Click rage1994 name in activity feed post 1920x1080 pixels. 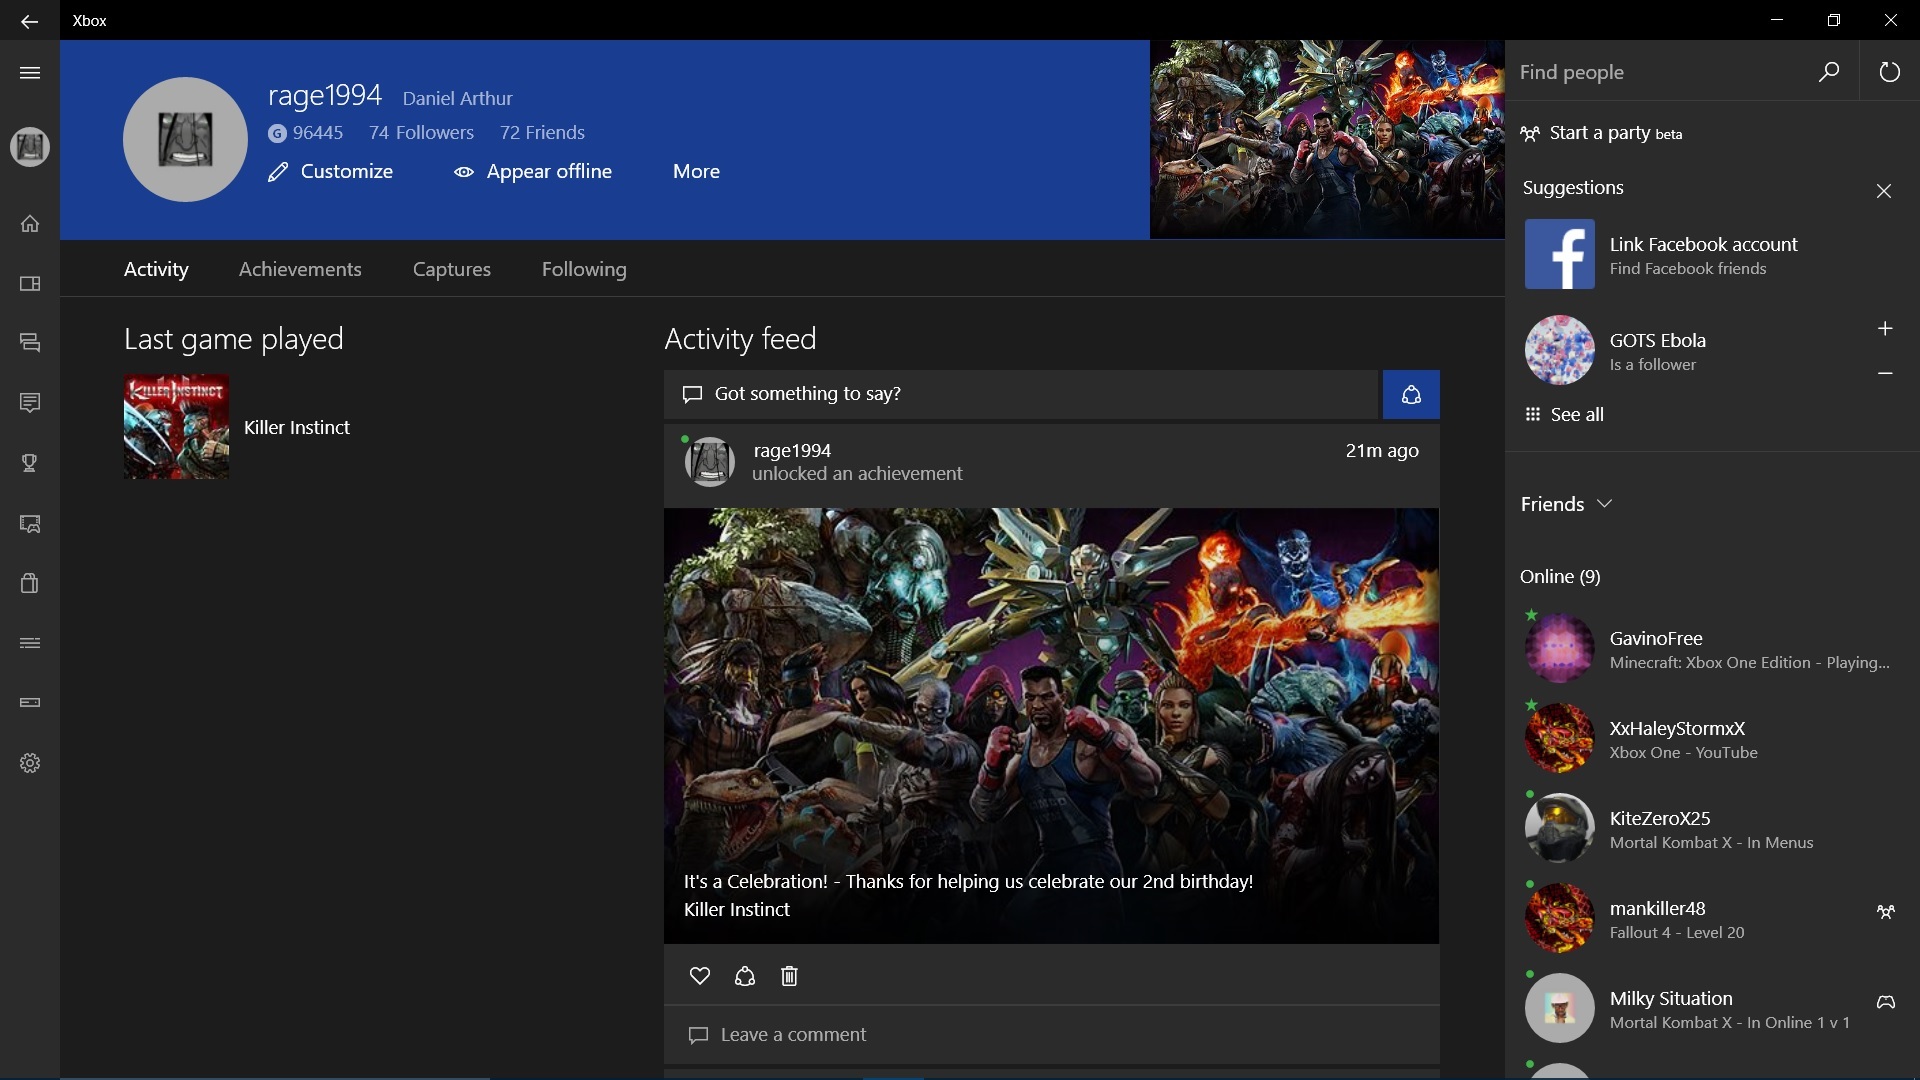(792, 450)
